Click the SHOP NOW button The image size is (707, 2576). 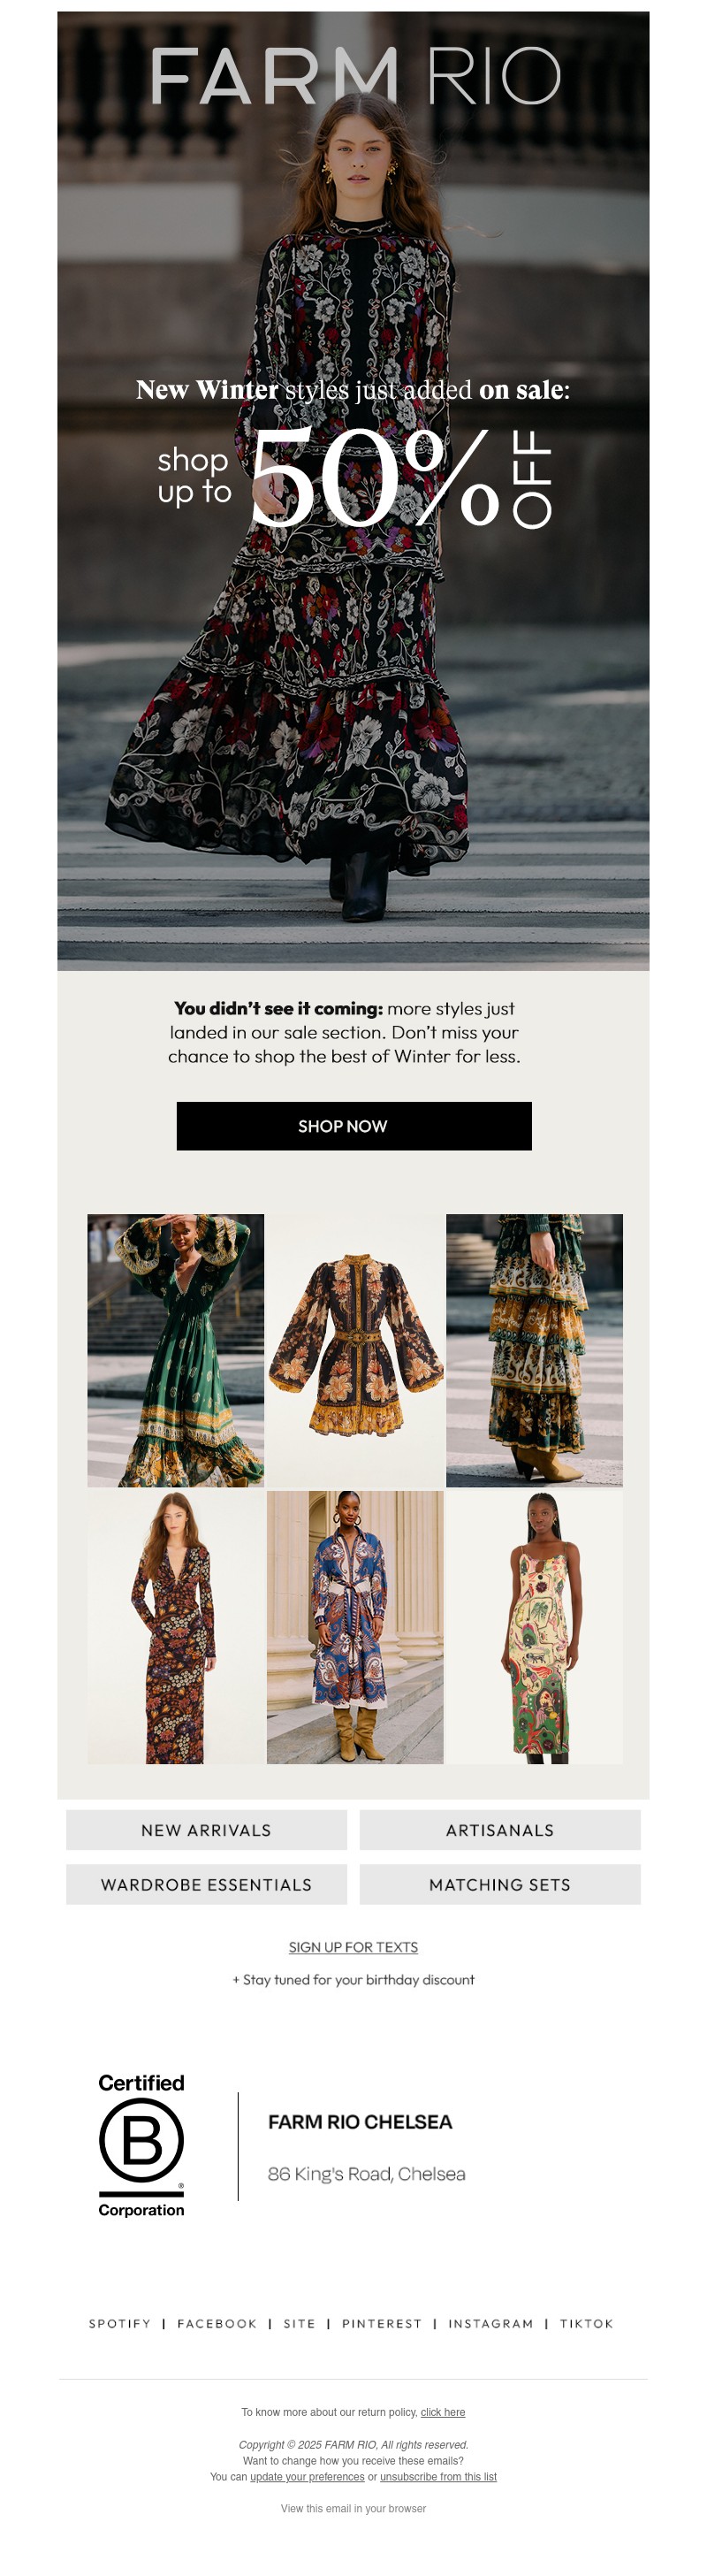[x=354, y=1126]
